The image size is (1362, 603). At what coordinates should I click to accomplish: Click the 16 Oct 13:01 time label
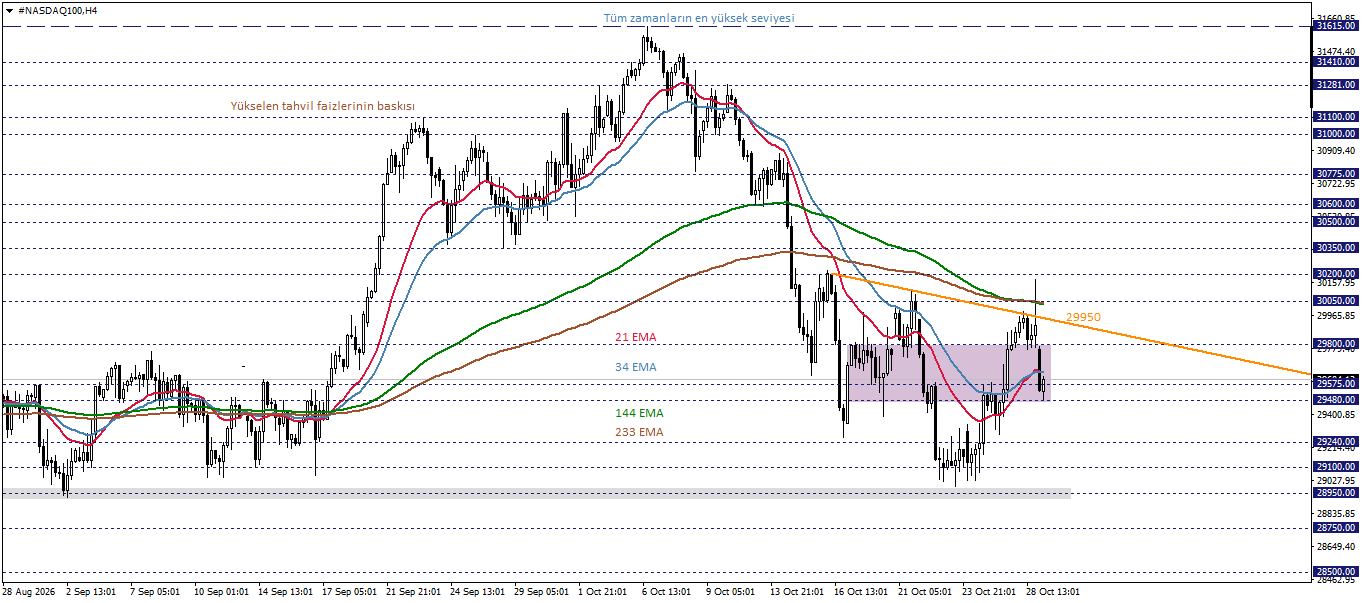(861, 591)
